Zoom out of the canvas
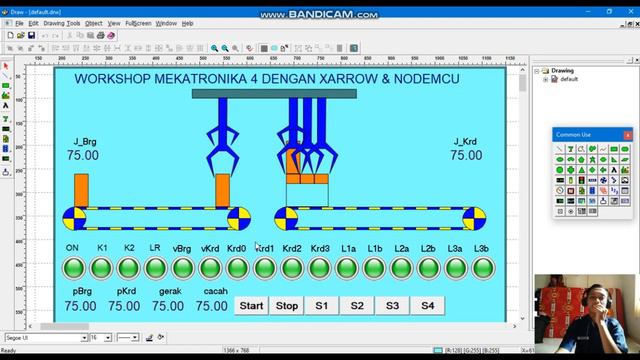This screenshot has width=640, height=360. click(225, 48)
